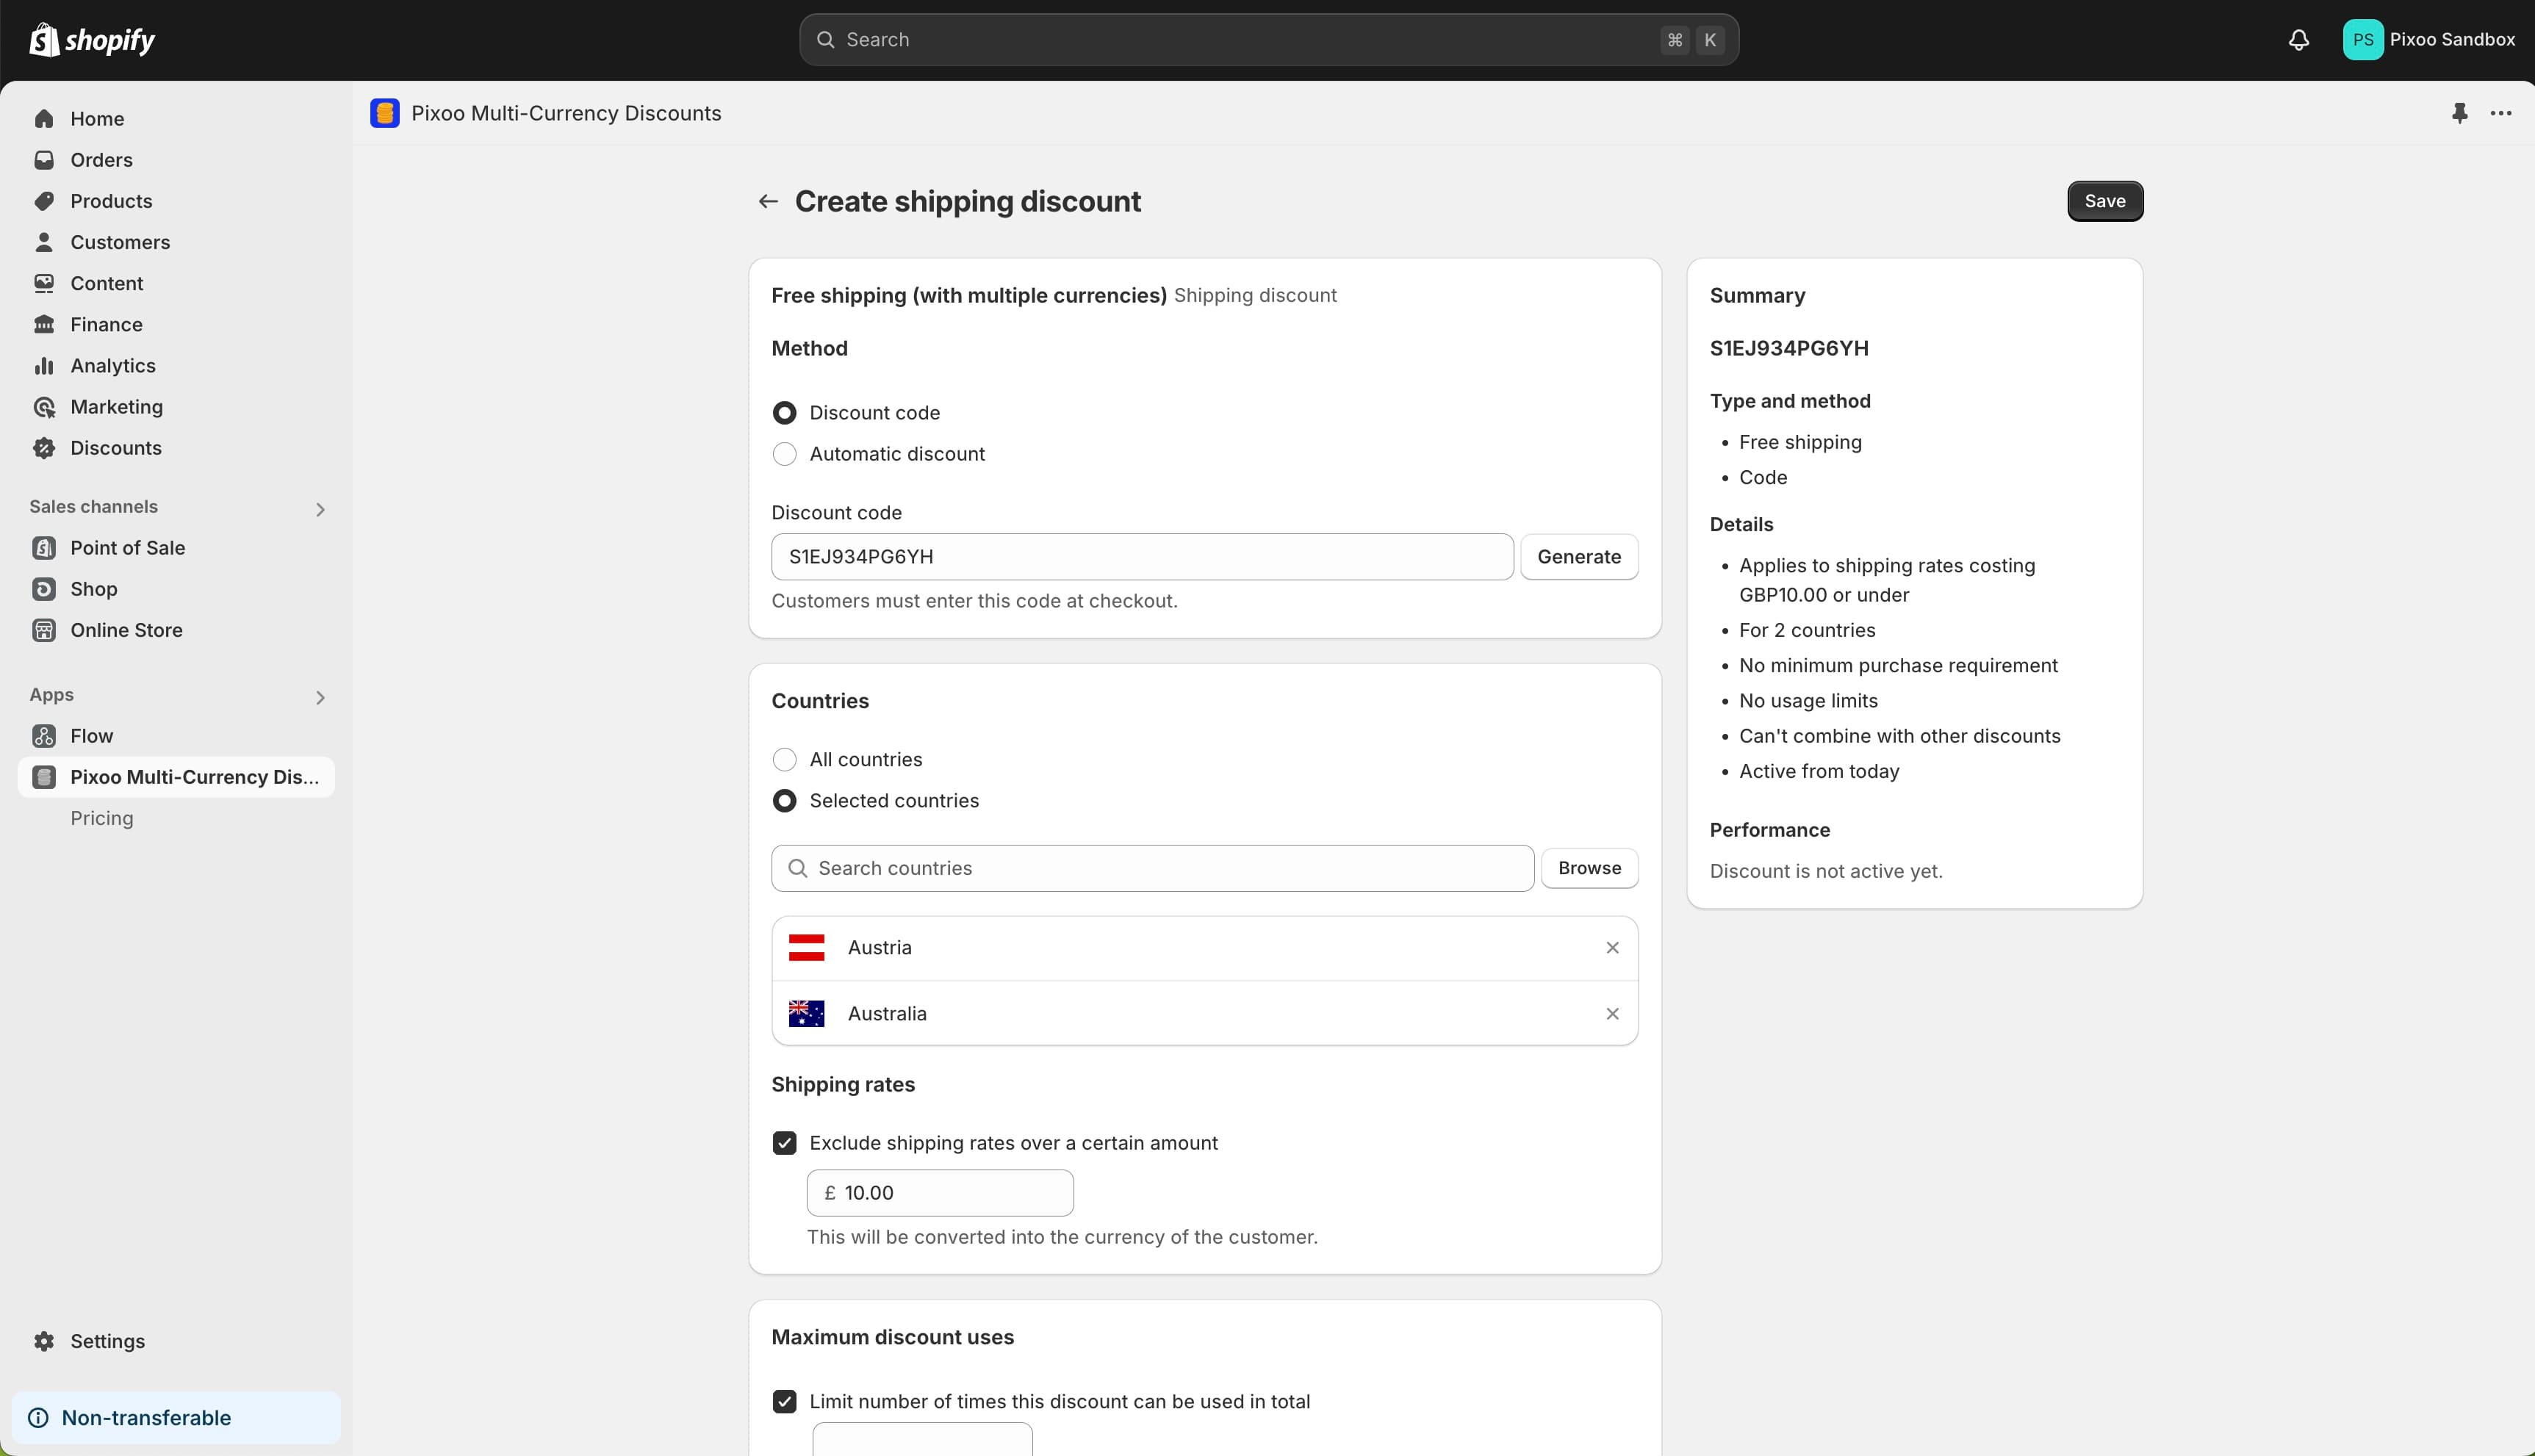The image size is (2535, 1456).
Task: Choose Selected countries option
Action: pos(785,801)
